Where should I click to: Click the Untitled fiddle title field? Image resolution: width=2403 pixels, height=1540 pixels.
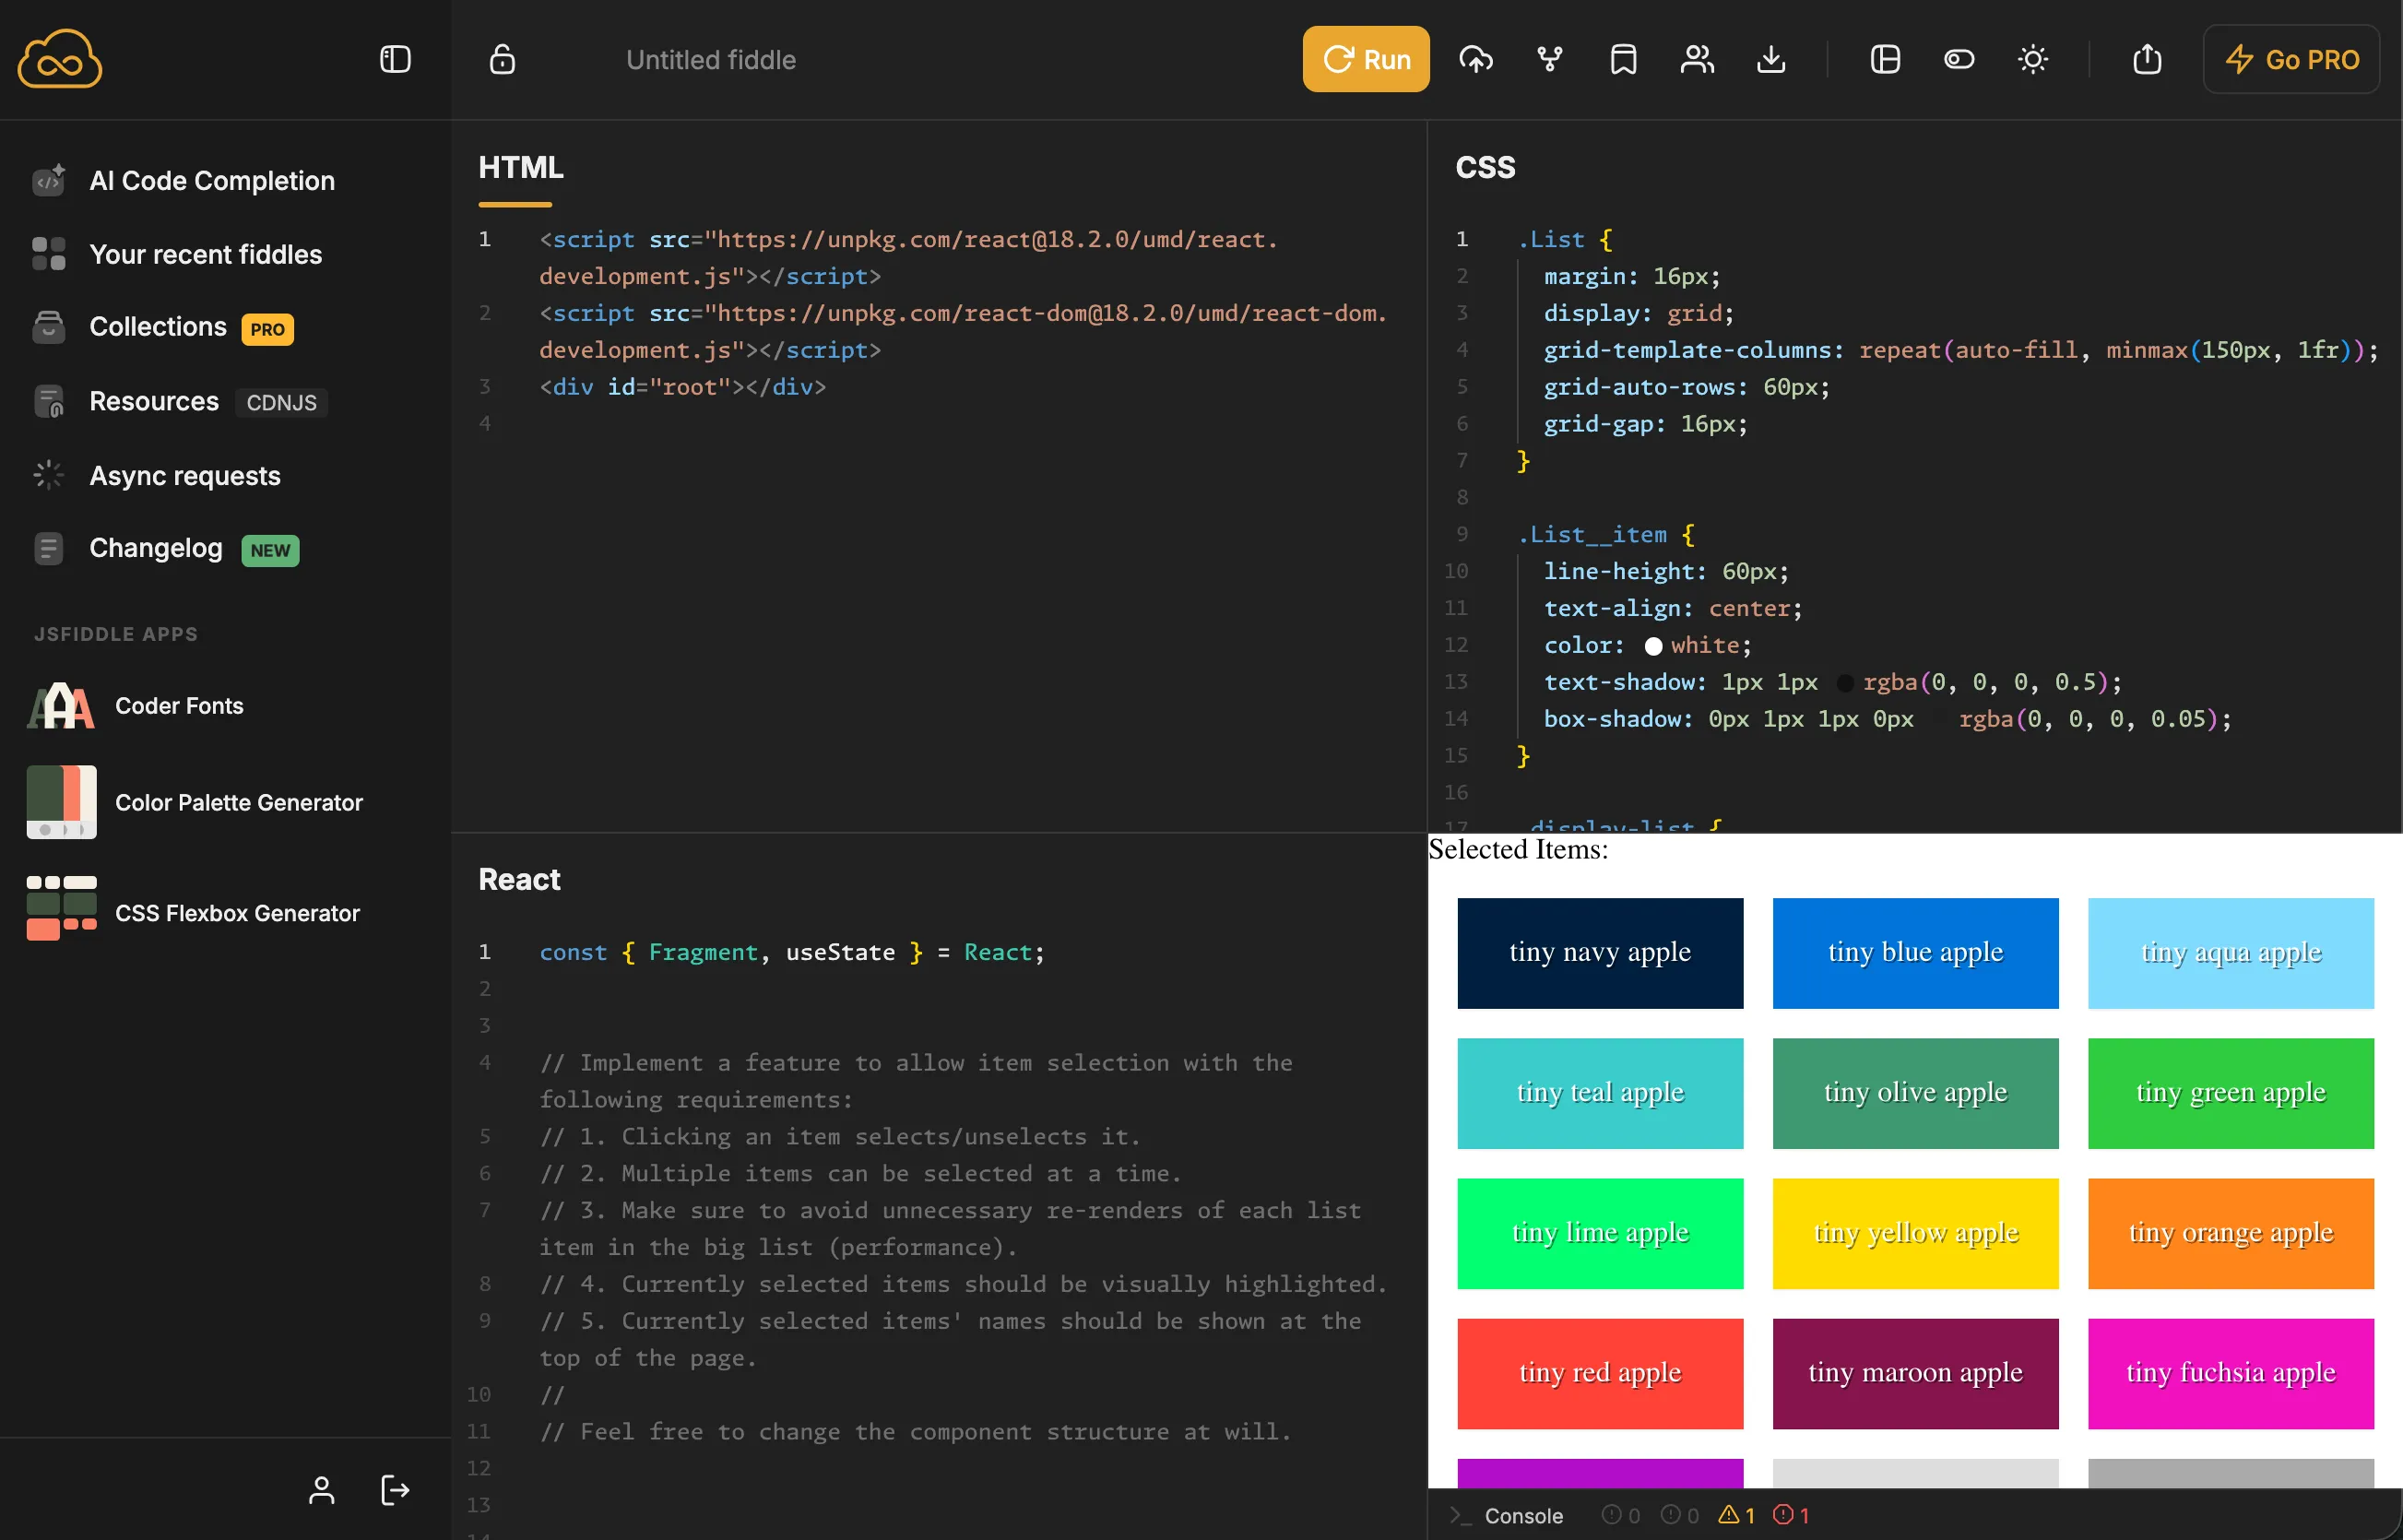711,59
